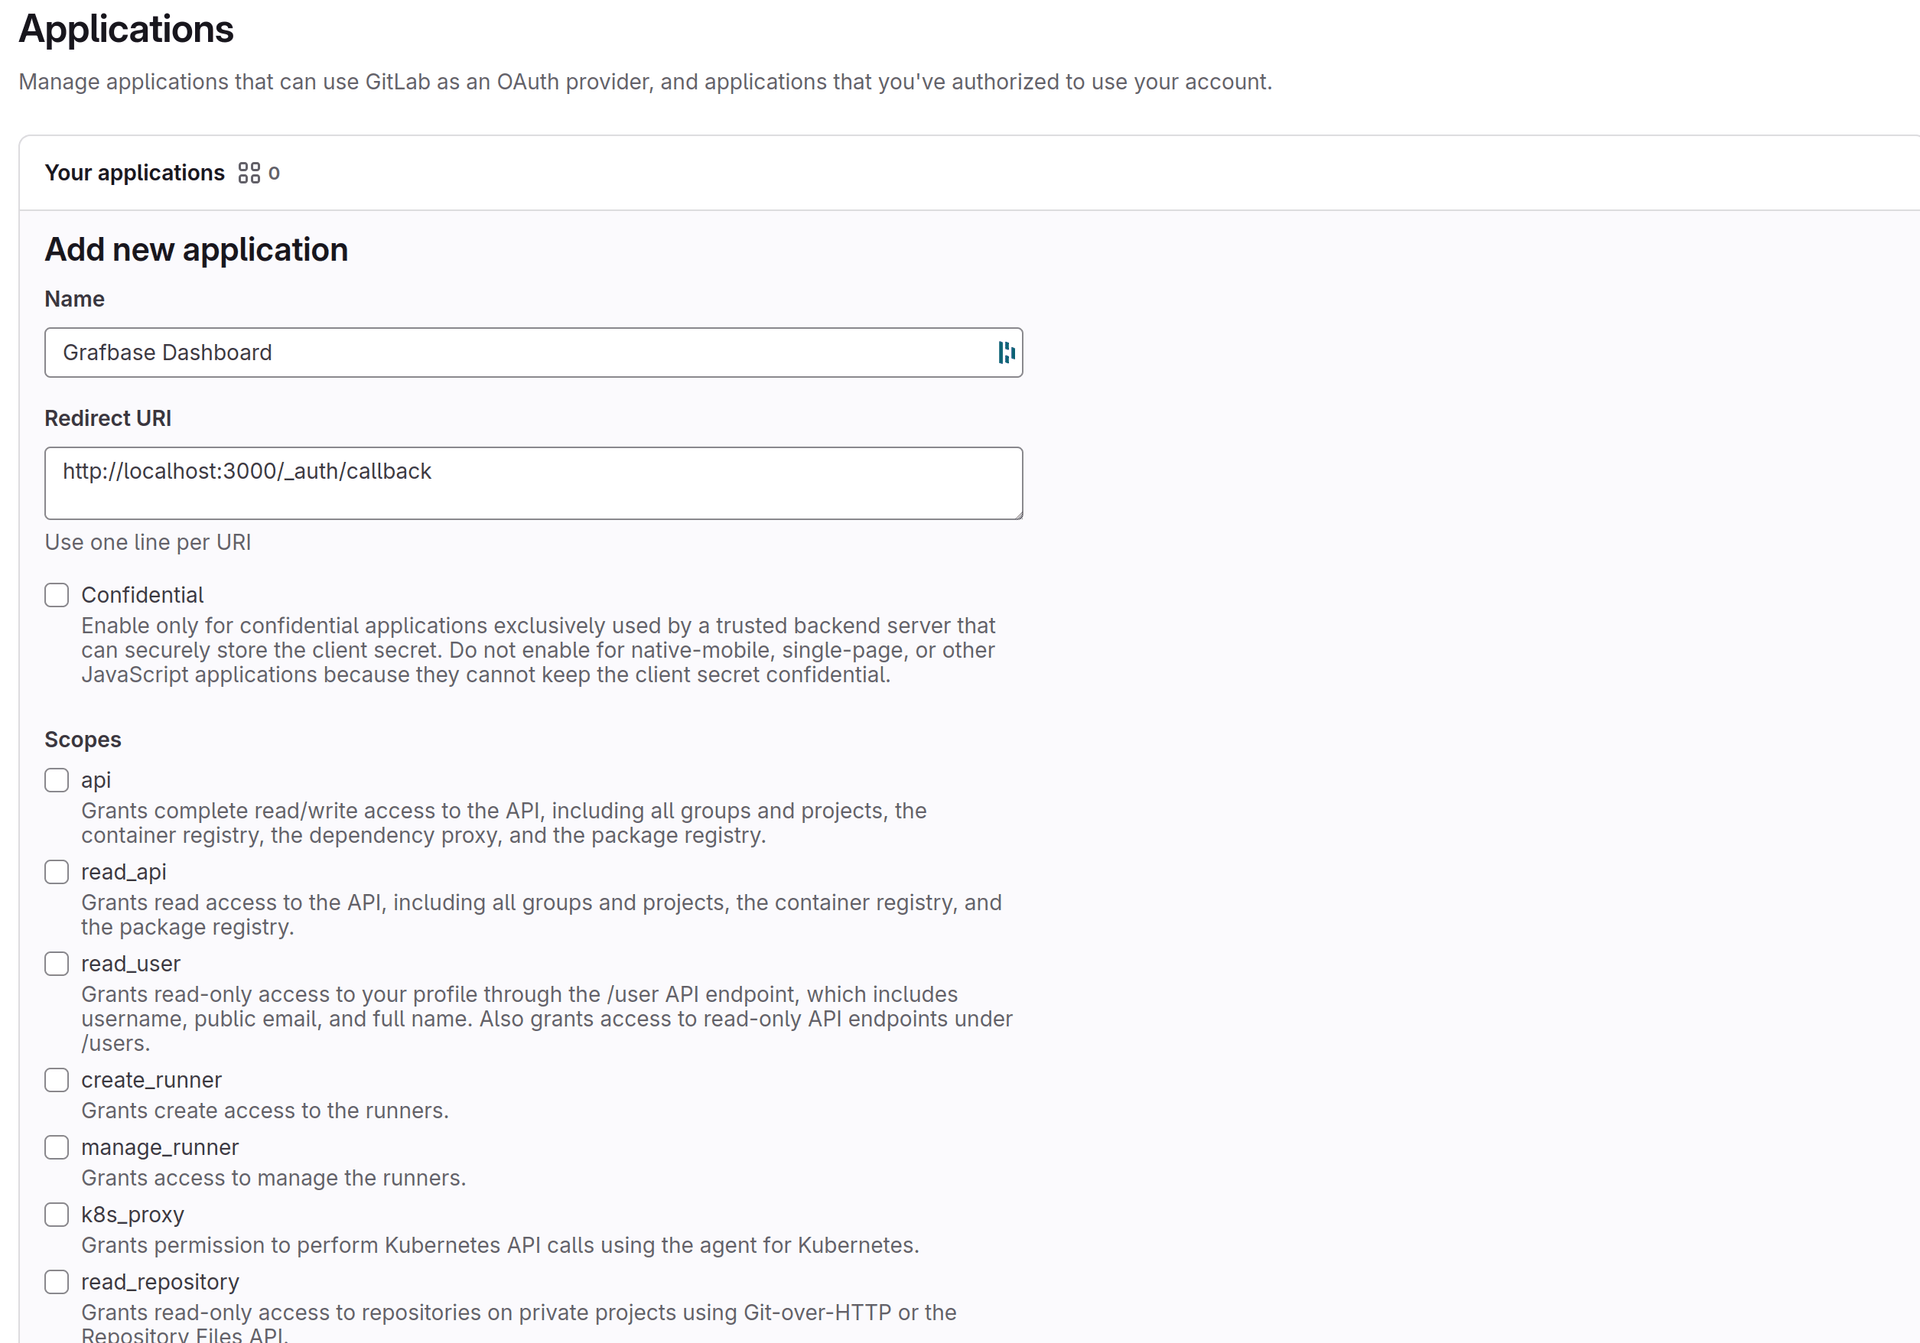The width and height of the screenshot is (1920, 1343).
Task: Select the Grafbase Dashboard text in Name field
Action: tap(167, 352)
